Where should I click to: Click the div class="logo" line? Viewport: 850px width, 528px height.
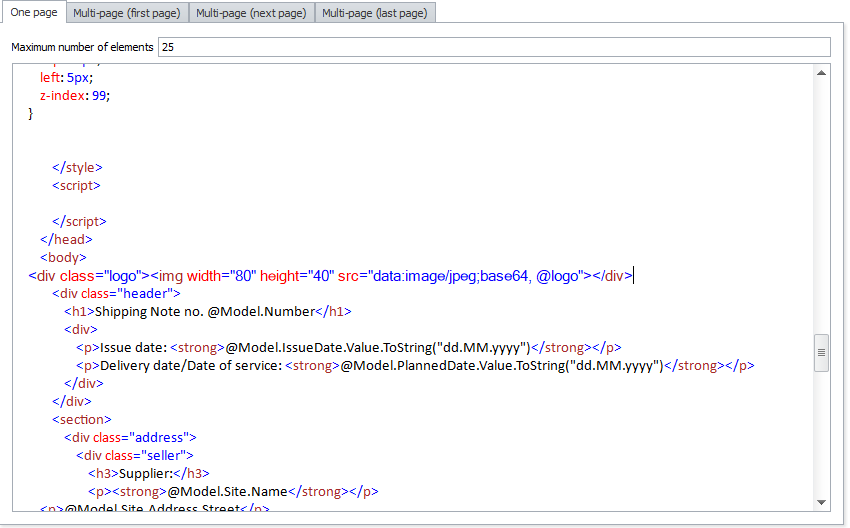click(x=330, y=276)
